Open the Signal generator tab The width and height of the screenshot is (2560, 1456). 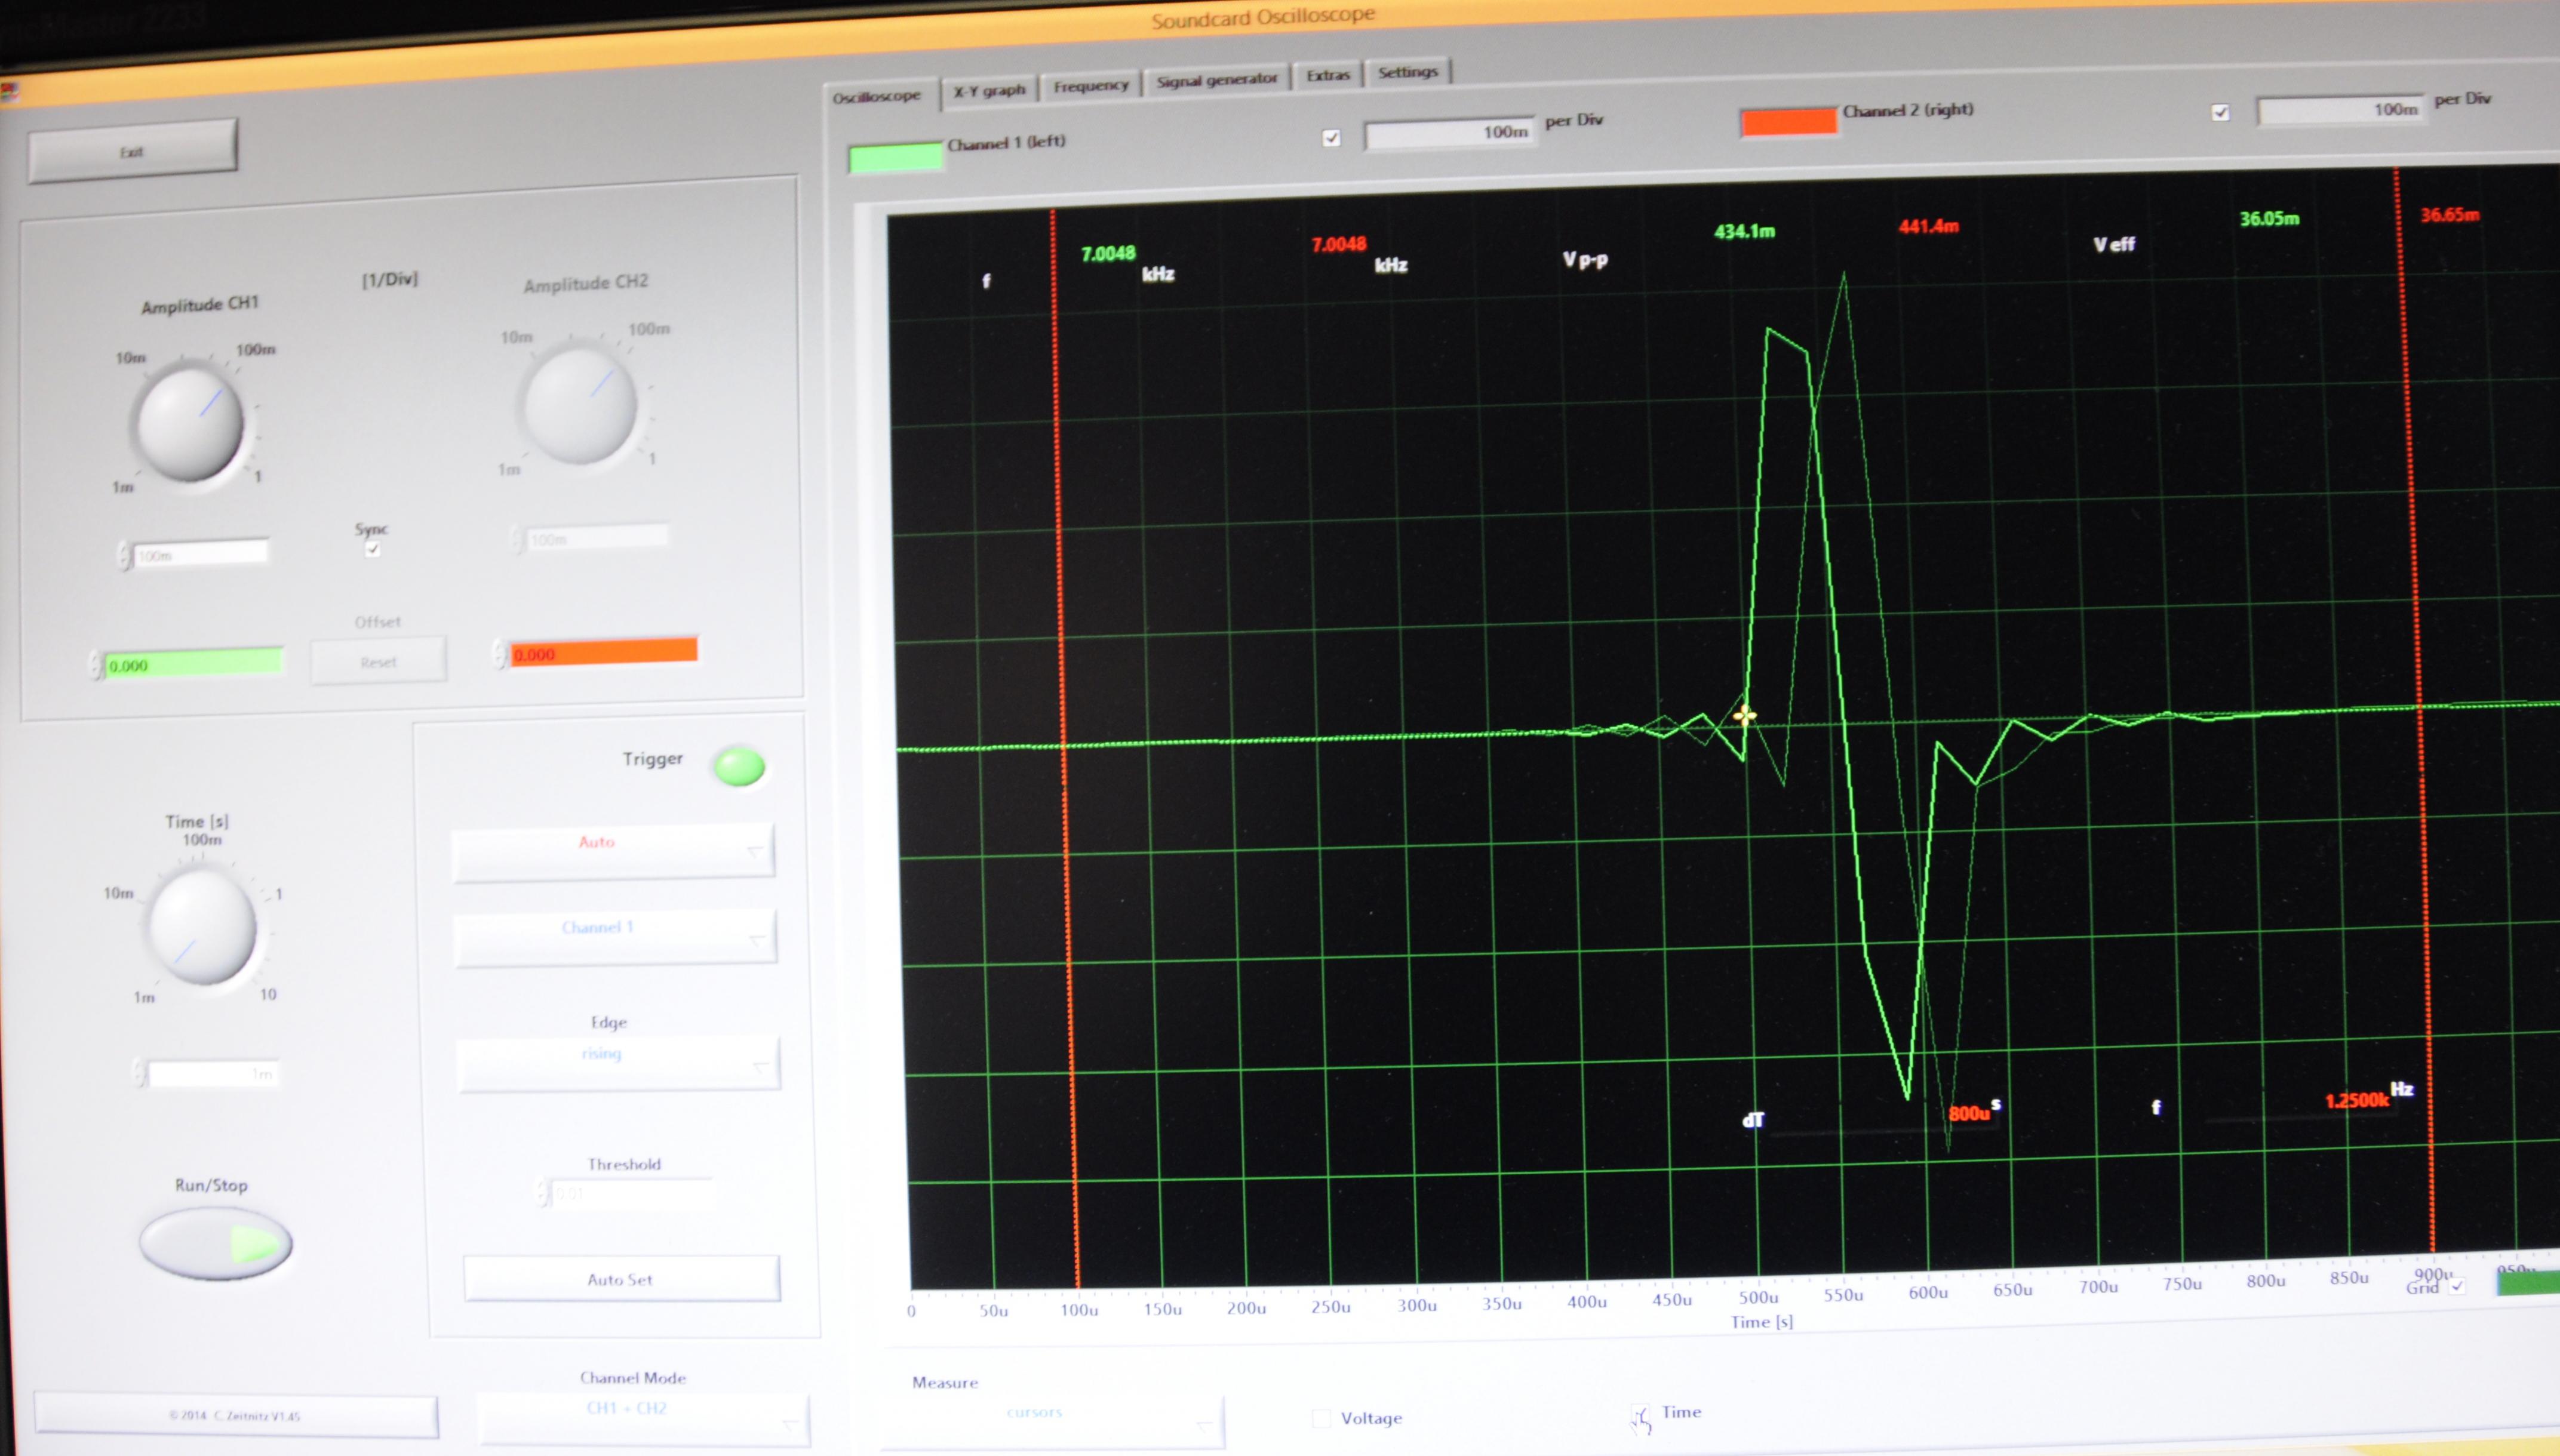click(1216, 80)
